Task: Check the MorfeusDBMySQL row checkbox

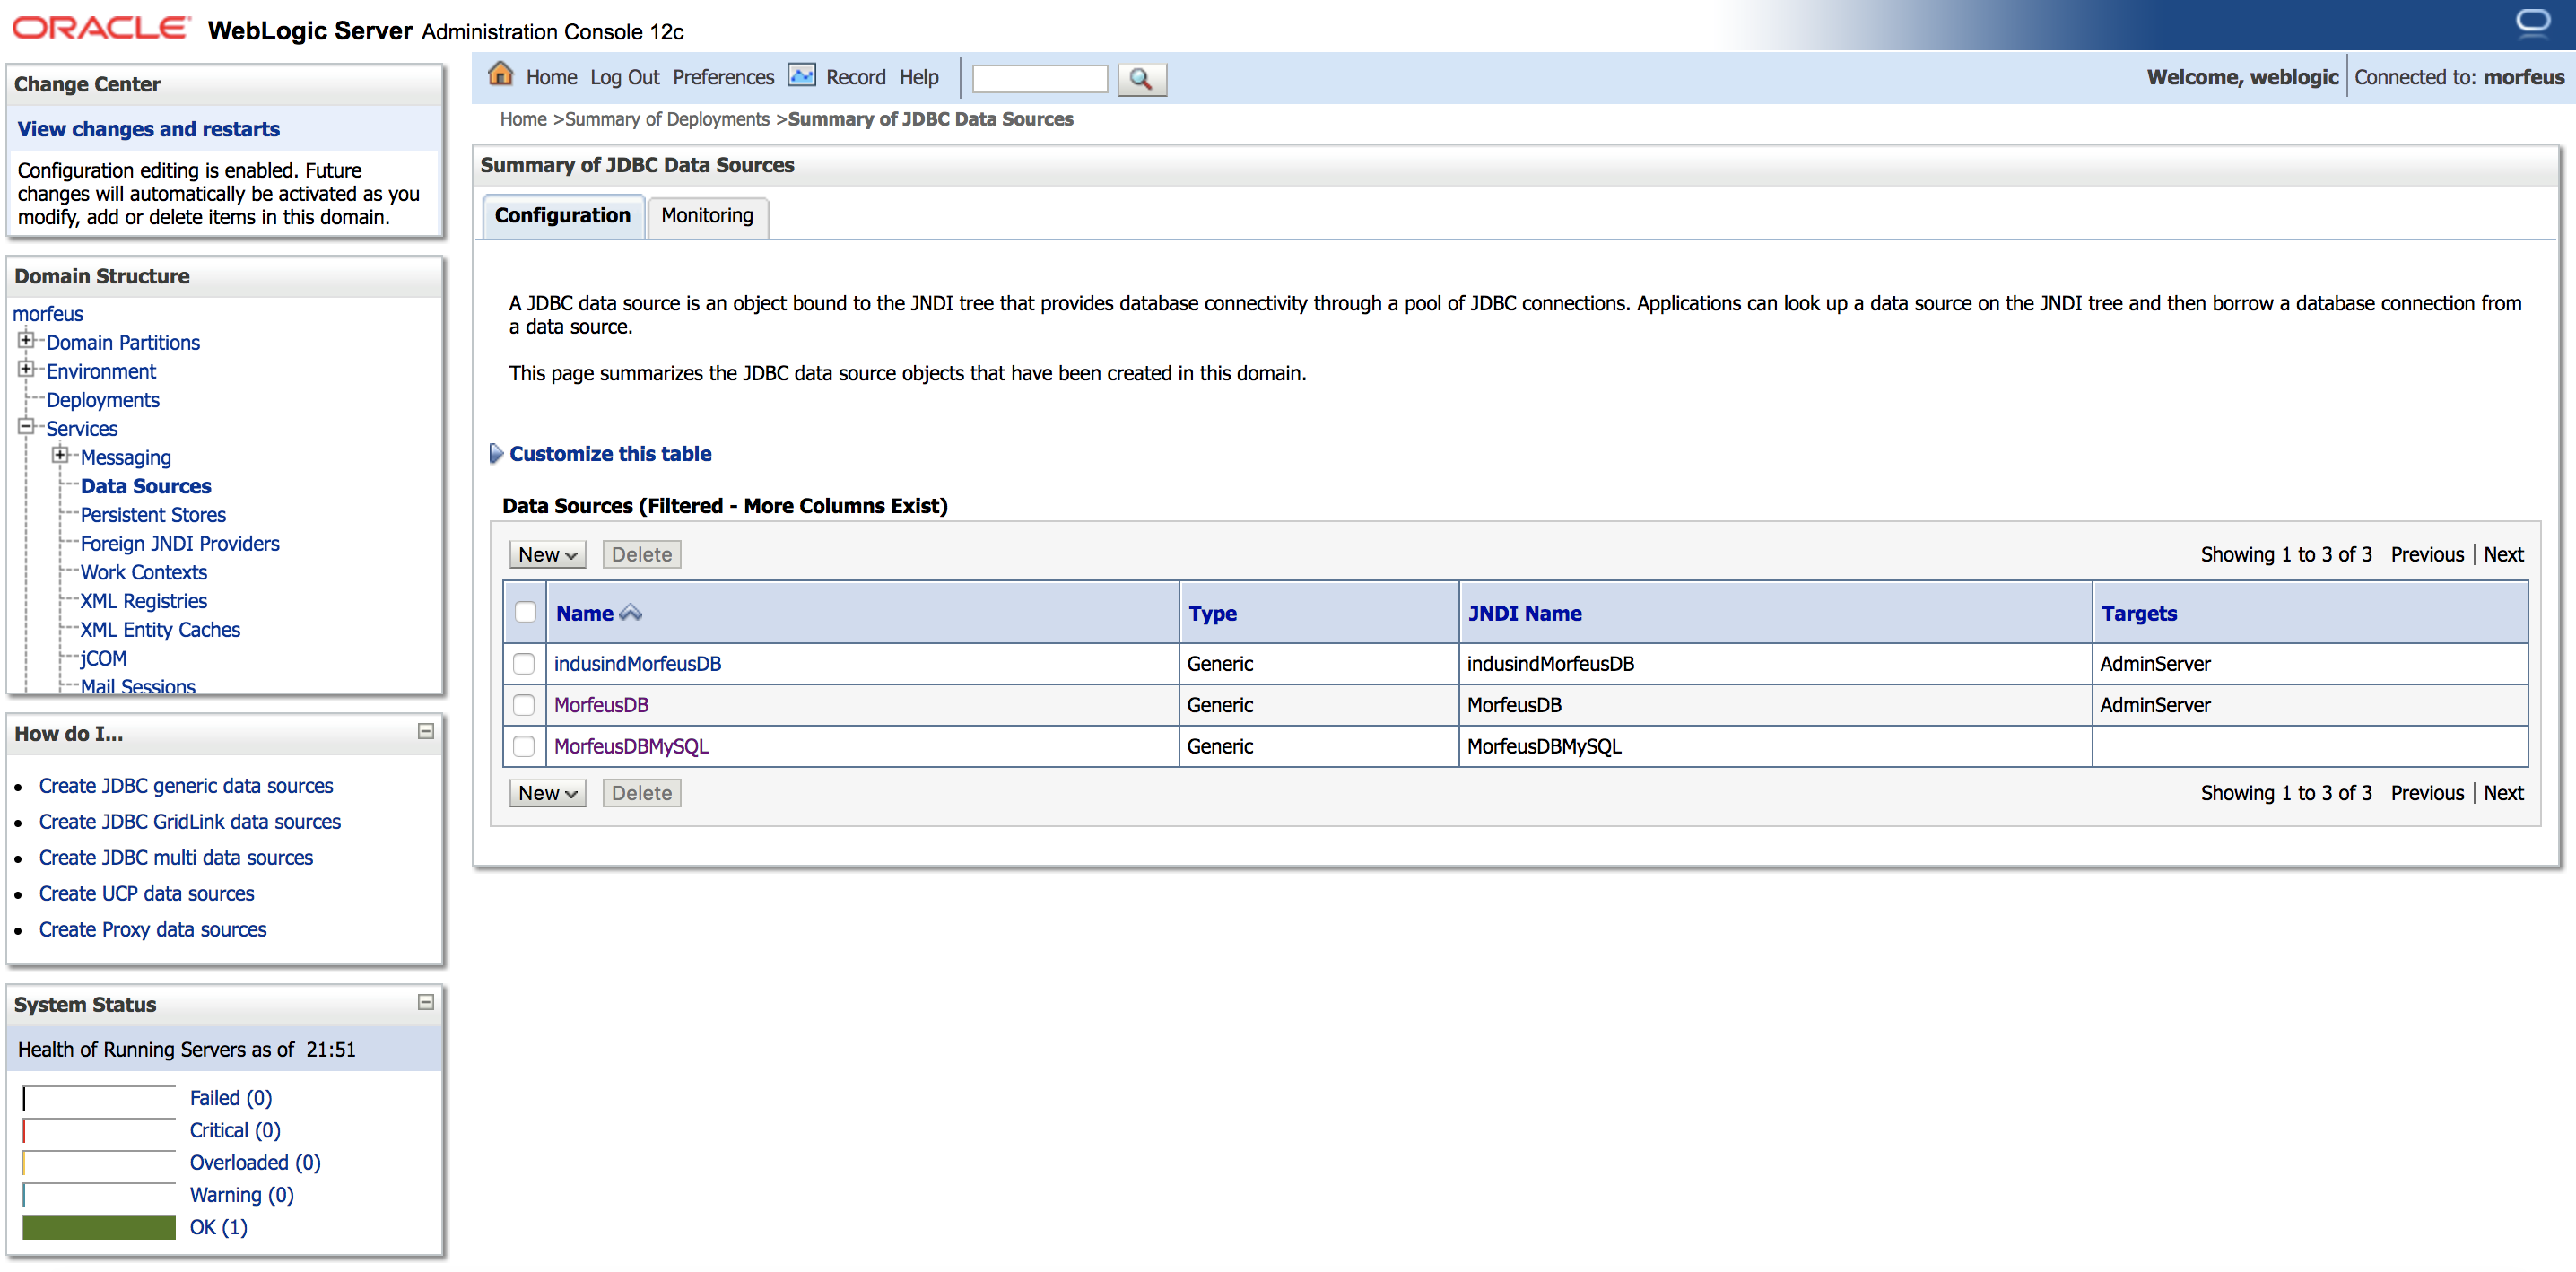Action: (x=524, y=746)
